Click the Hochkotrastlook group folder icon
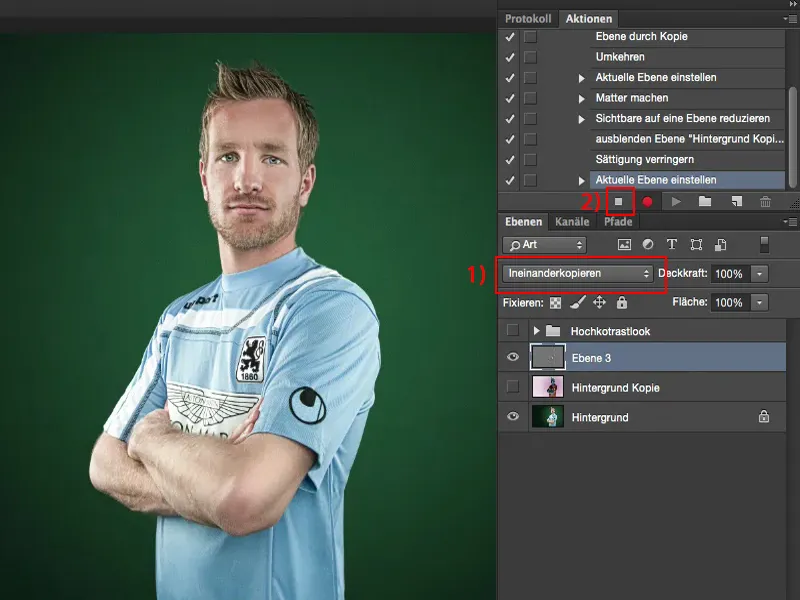 pyautogui.click(x=553, y=331)
